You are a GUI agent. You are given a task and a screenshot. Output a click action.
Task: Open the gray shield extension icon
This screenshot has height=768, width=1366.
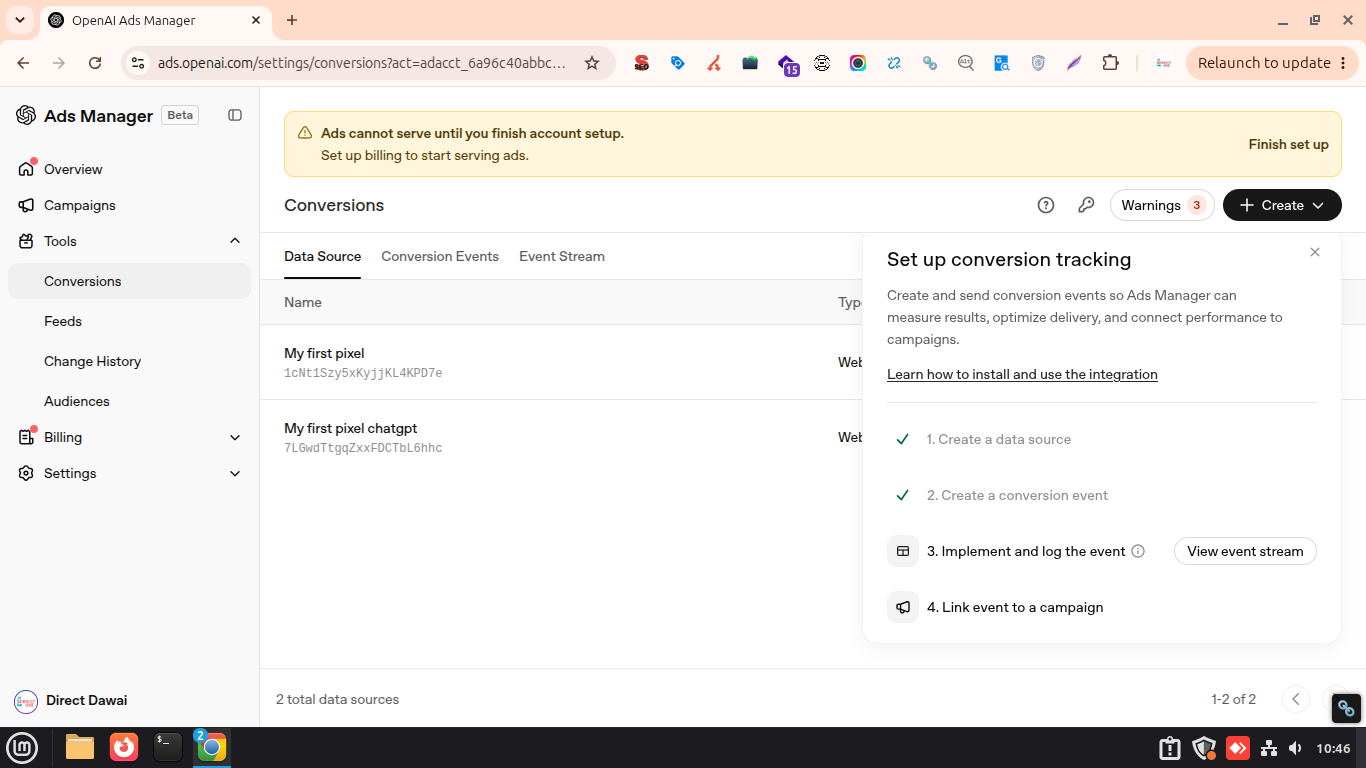point(1038,63)
